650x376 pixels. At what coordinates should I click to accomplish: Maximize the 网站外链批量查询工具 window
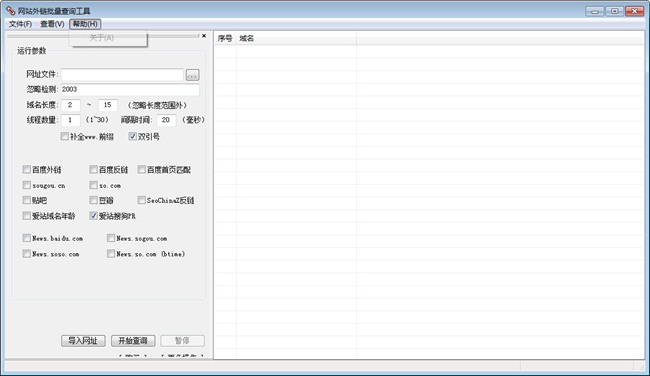point(615,11)
